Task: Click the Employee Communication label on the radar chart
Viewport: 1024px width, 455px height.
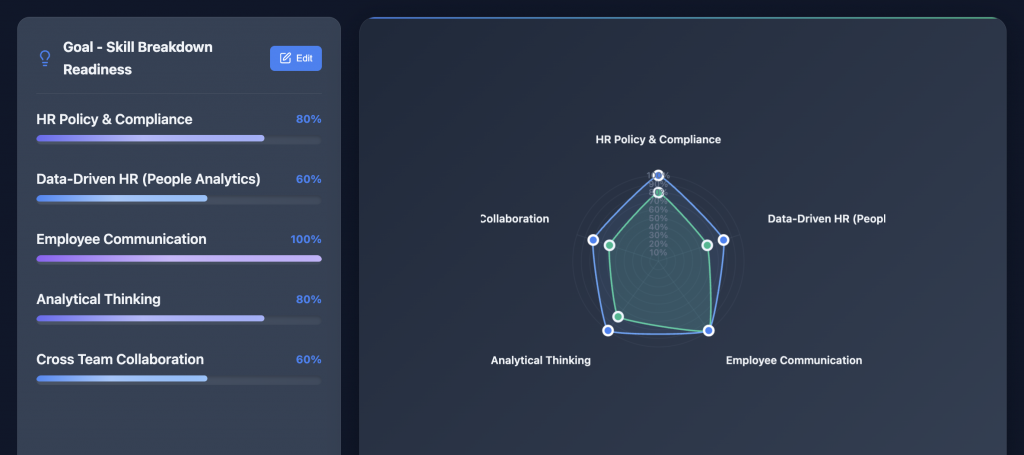Action: coord(793,360)
